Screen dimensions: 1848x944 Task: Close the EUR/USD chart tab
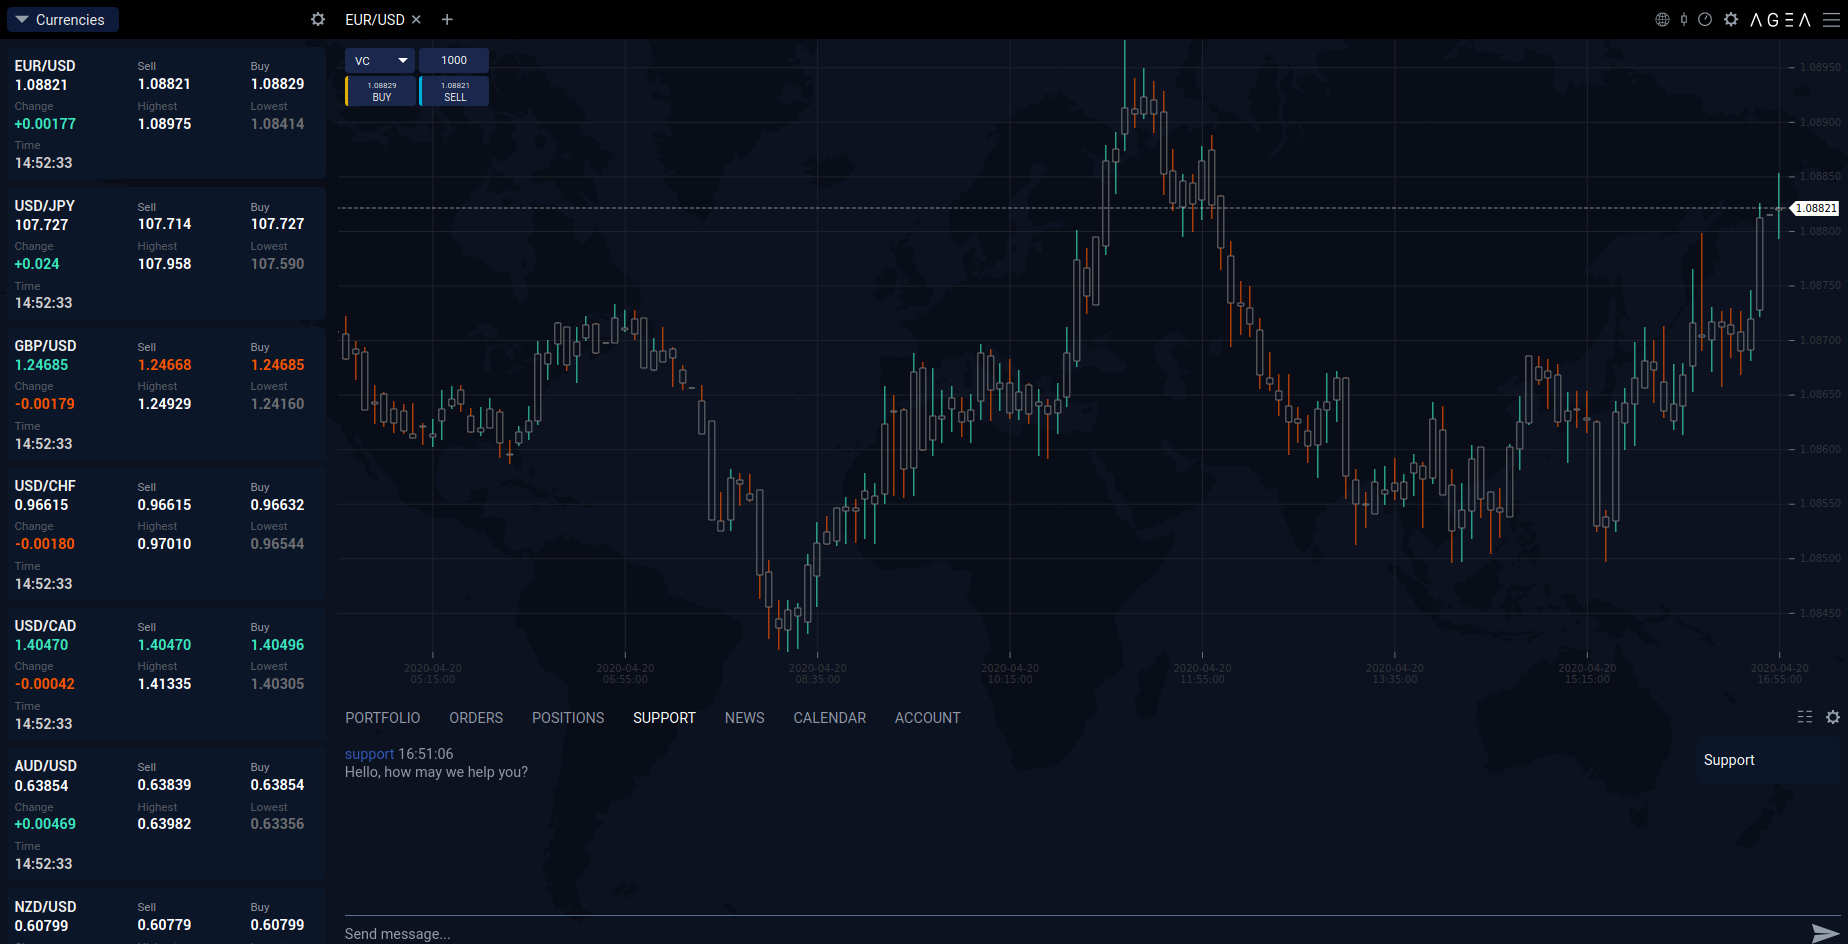point(416,20)
